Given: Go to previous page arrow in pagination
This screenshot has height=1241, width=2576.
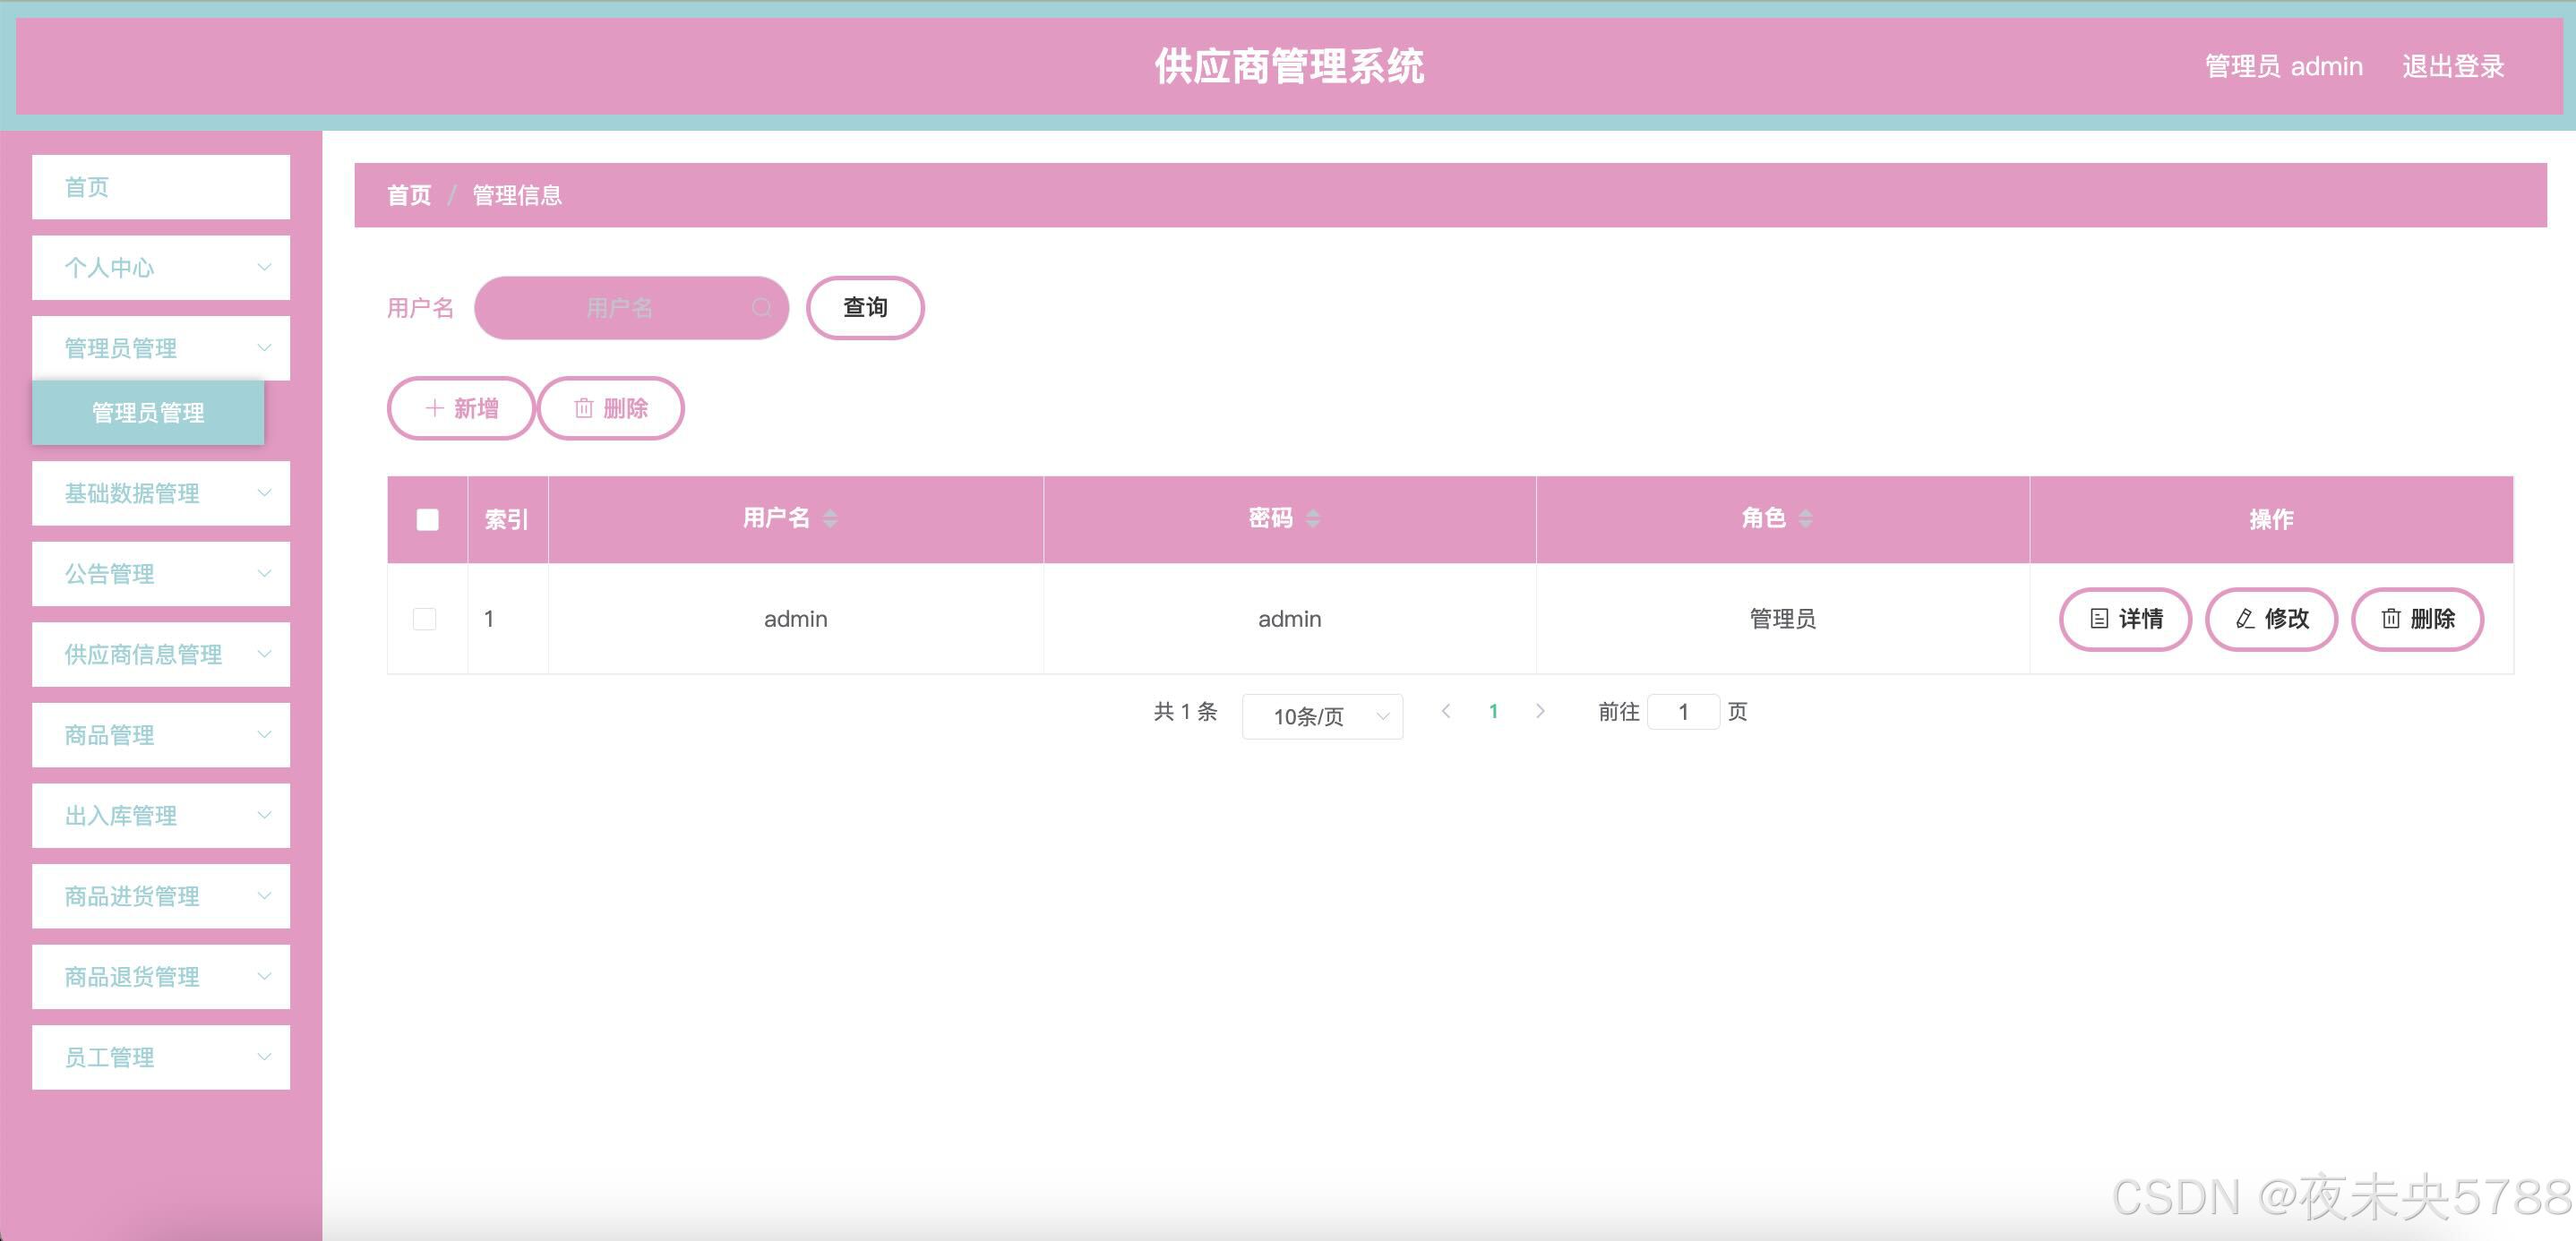Looking at the screenshot, I should coord(1446,711).
